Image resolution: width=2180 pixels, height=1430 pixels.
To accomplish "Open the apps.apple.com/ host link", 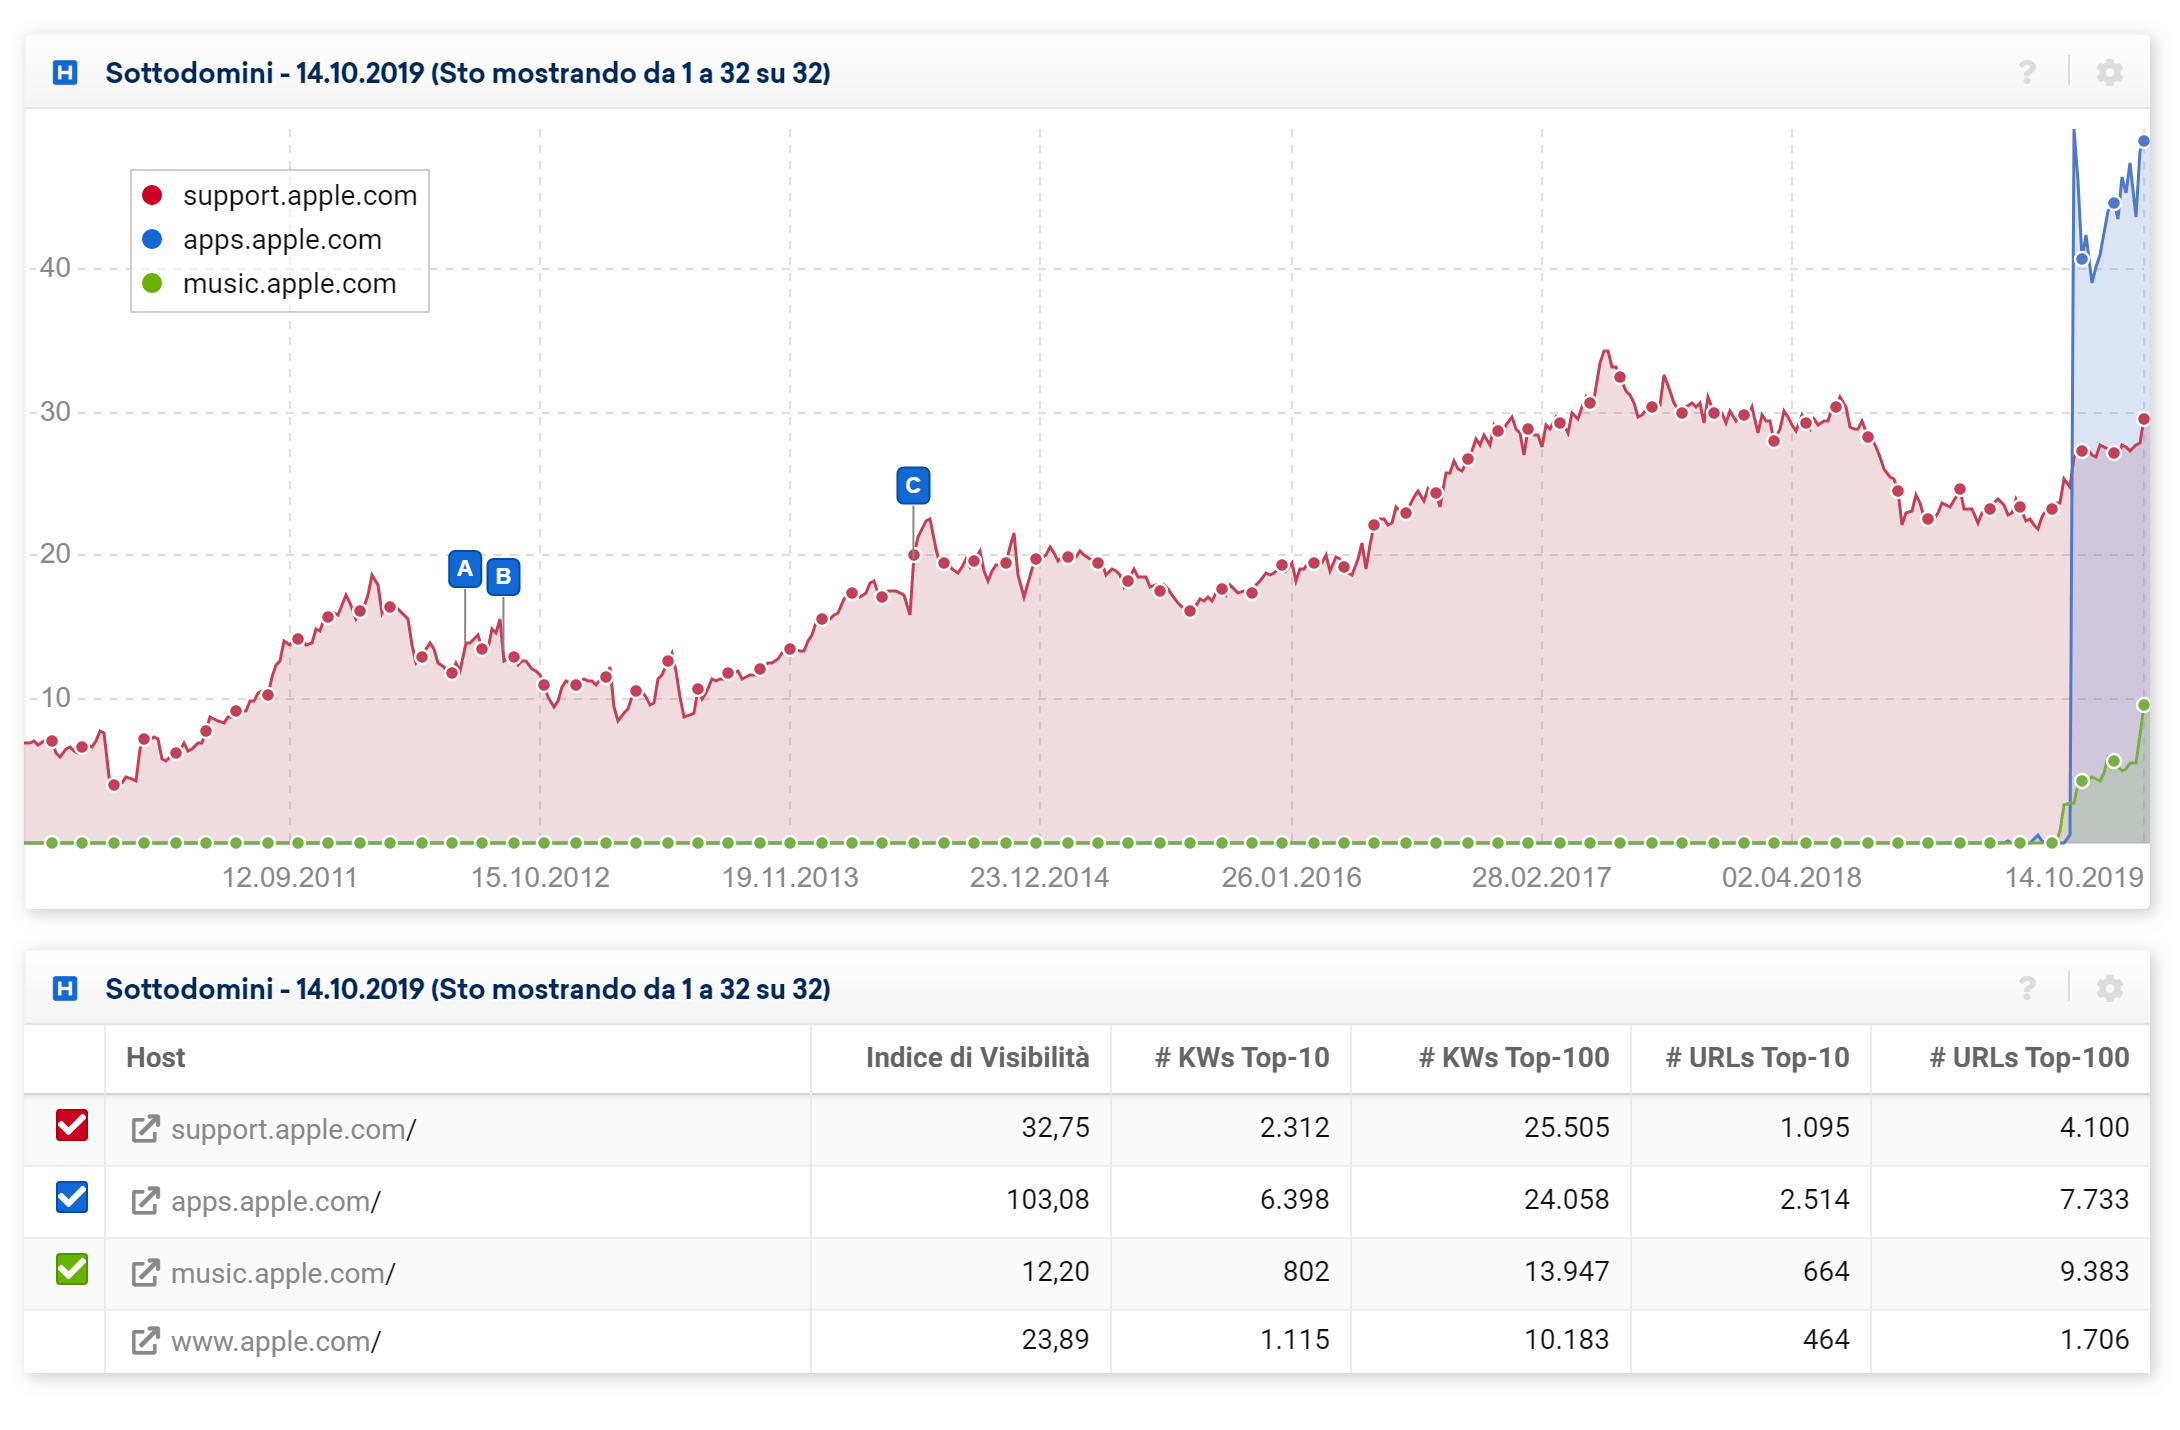I will click(275, 1201).
